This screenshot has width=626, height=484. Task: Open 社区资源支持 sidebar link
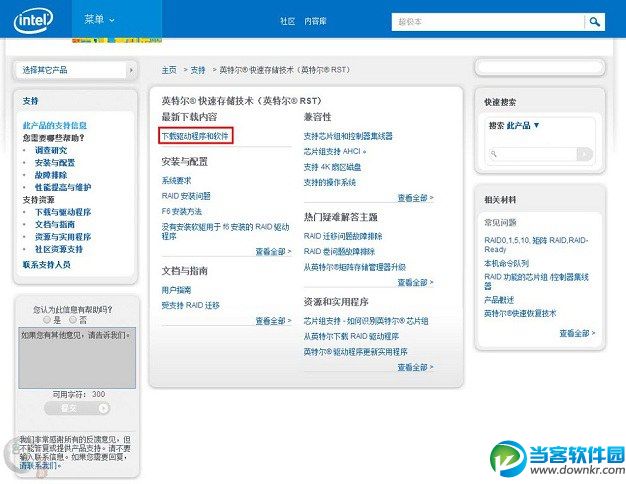coord(59,249)
